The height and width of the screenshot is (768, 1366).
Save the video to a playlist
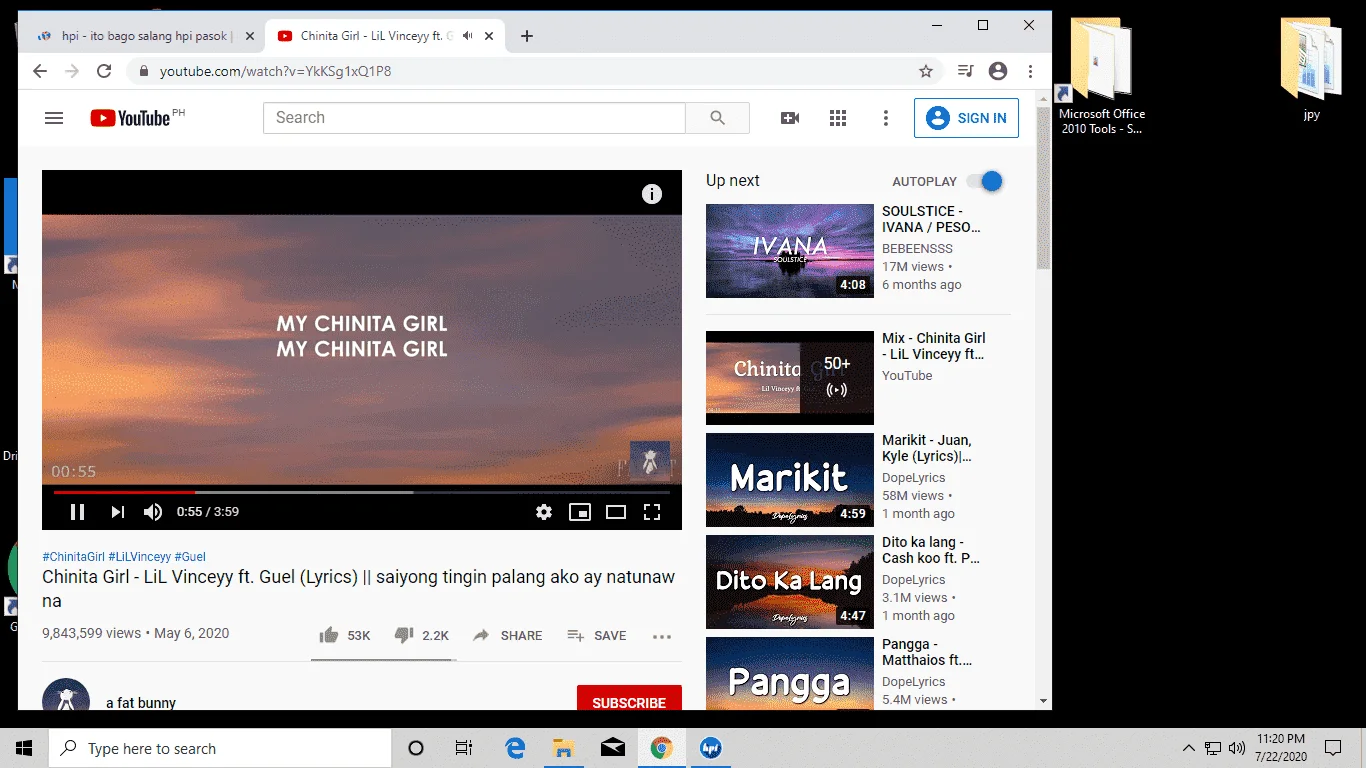pos(597,636)
